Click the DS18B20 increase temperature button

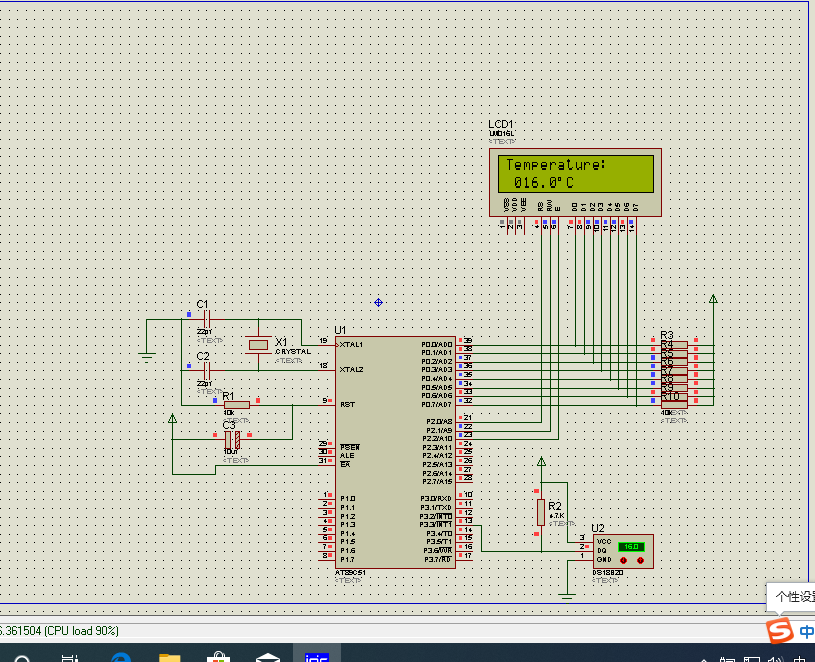pos(640,560)
